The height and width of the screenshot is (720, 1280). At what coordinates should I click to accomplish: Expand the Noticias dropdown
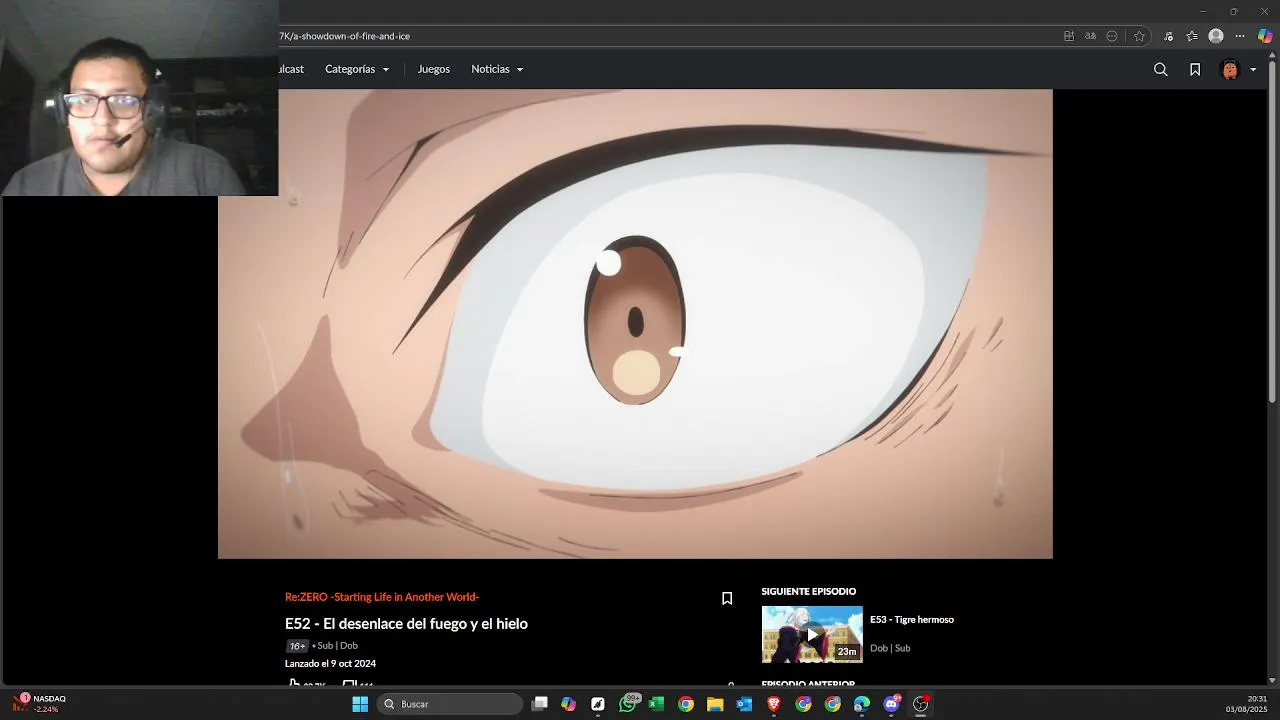point(497,69)
